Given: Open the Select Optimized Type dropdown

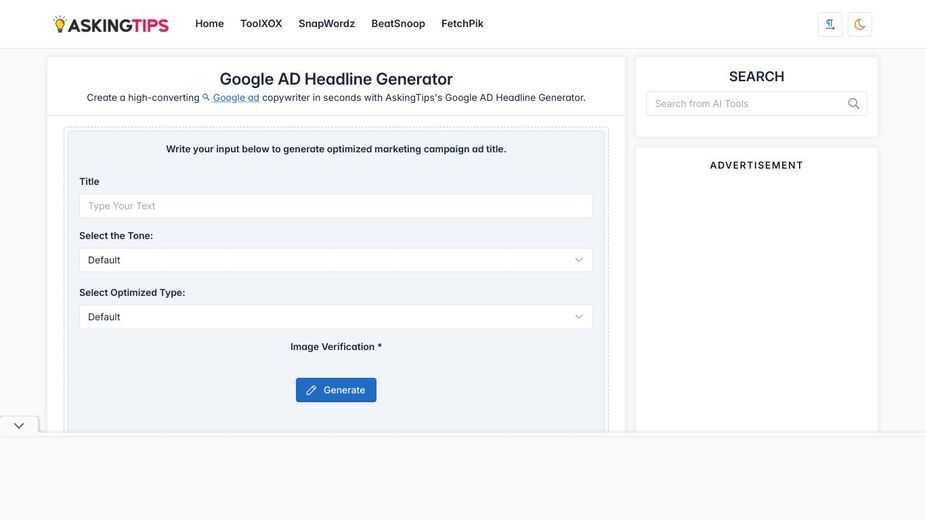Looking at the screenshot, I should 336,317.
